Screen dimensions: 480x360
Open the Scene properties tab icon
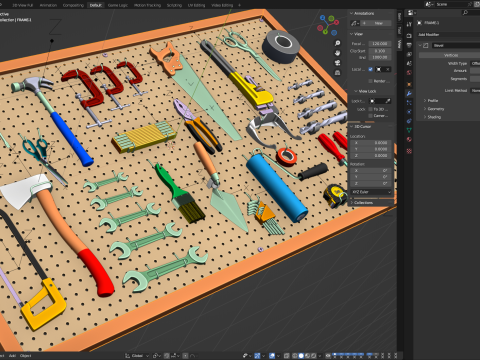pos(409,63)
